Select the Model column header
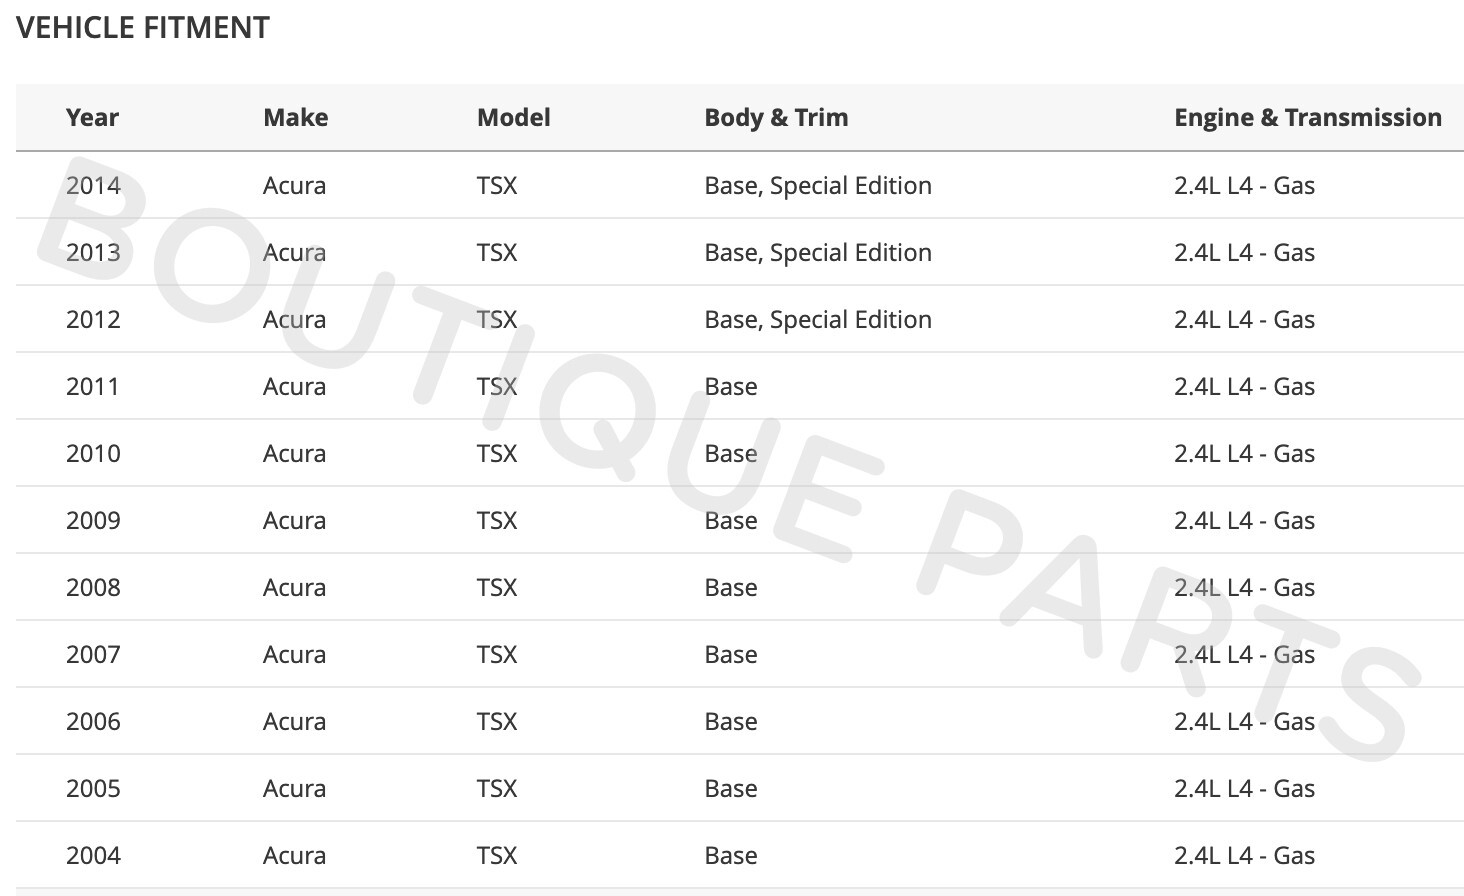Image resolution: width=1464 pixels, height=896 pixels. click(513, 118)
